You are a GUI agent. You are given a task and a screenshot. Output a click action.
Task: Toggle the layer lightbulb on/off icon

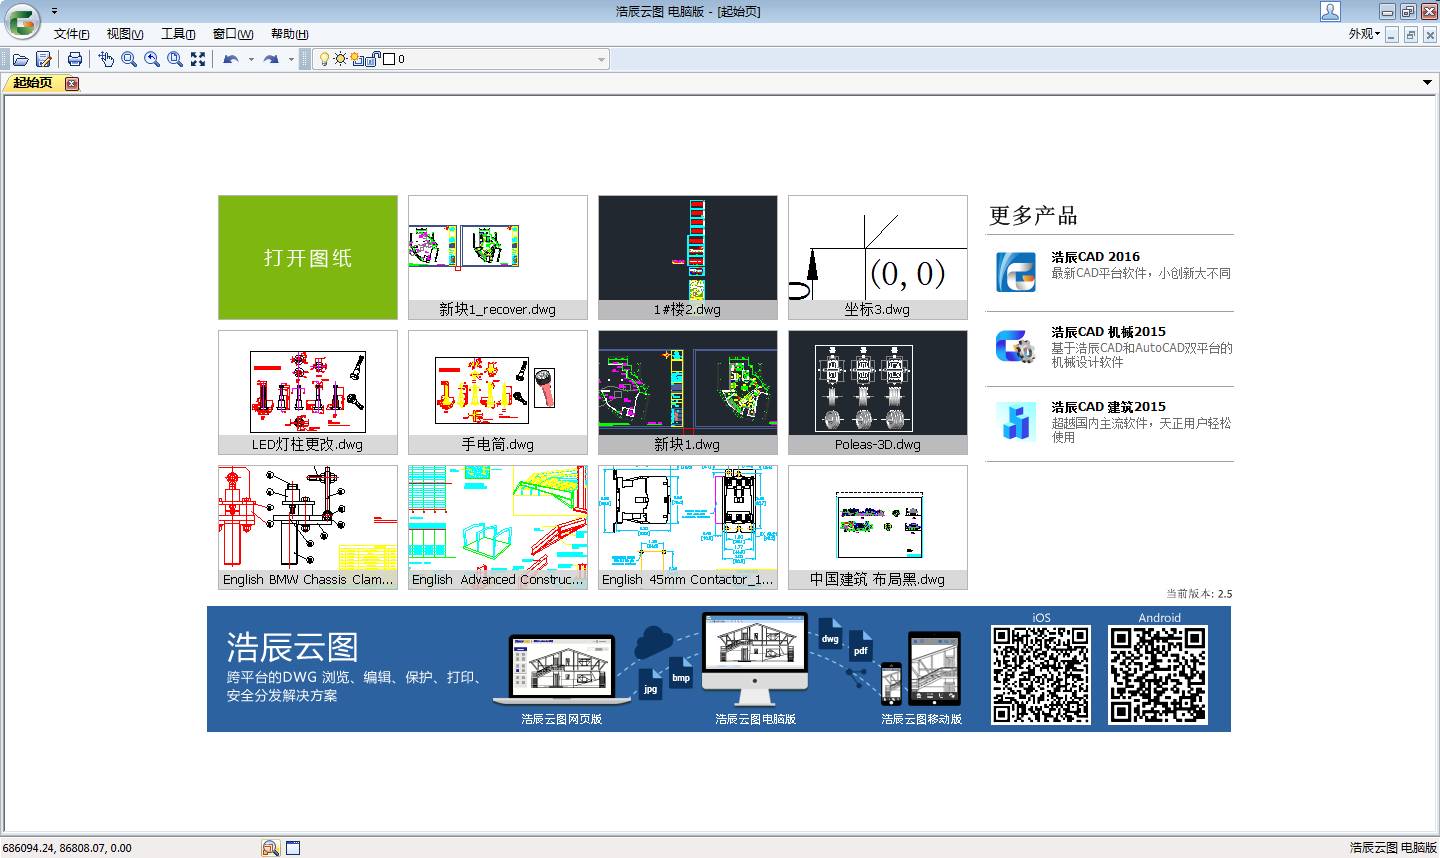coord(324,59)
